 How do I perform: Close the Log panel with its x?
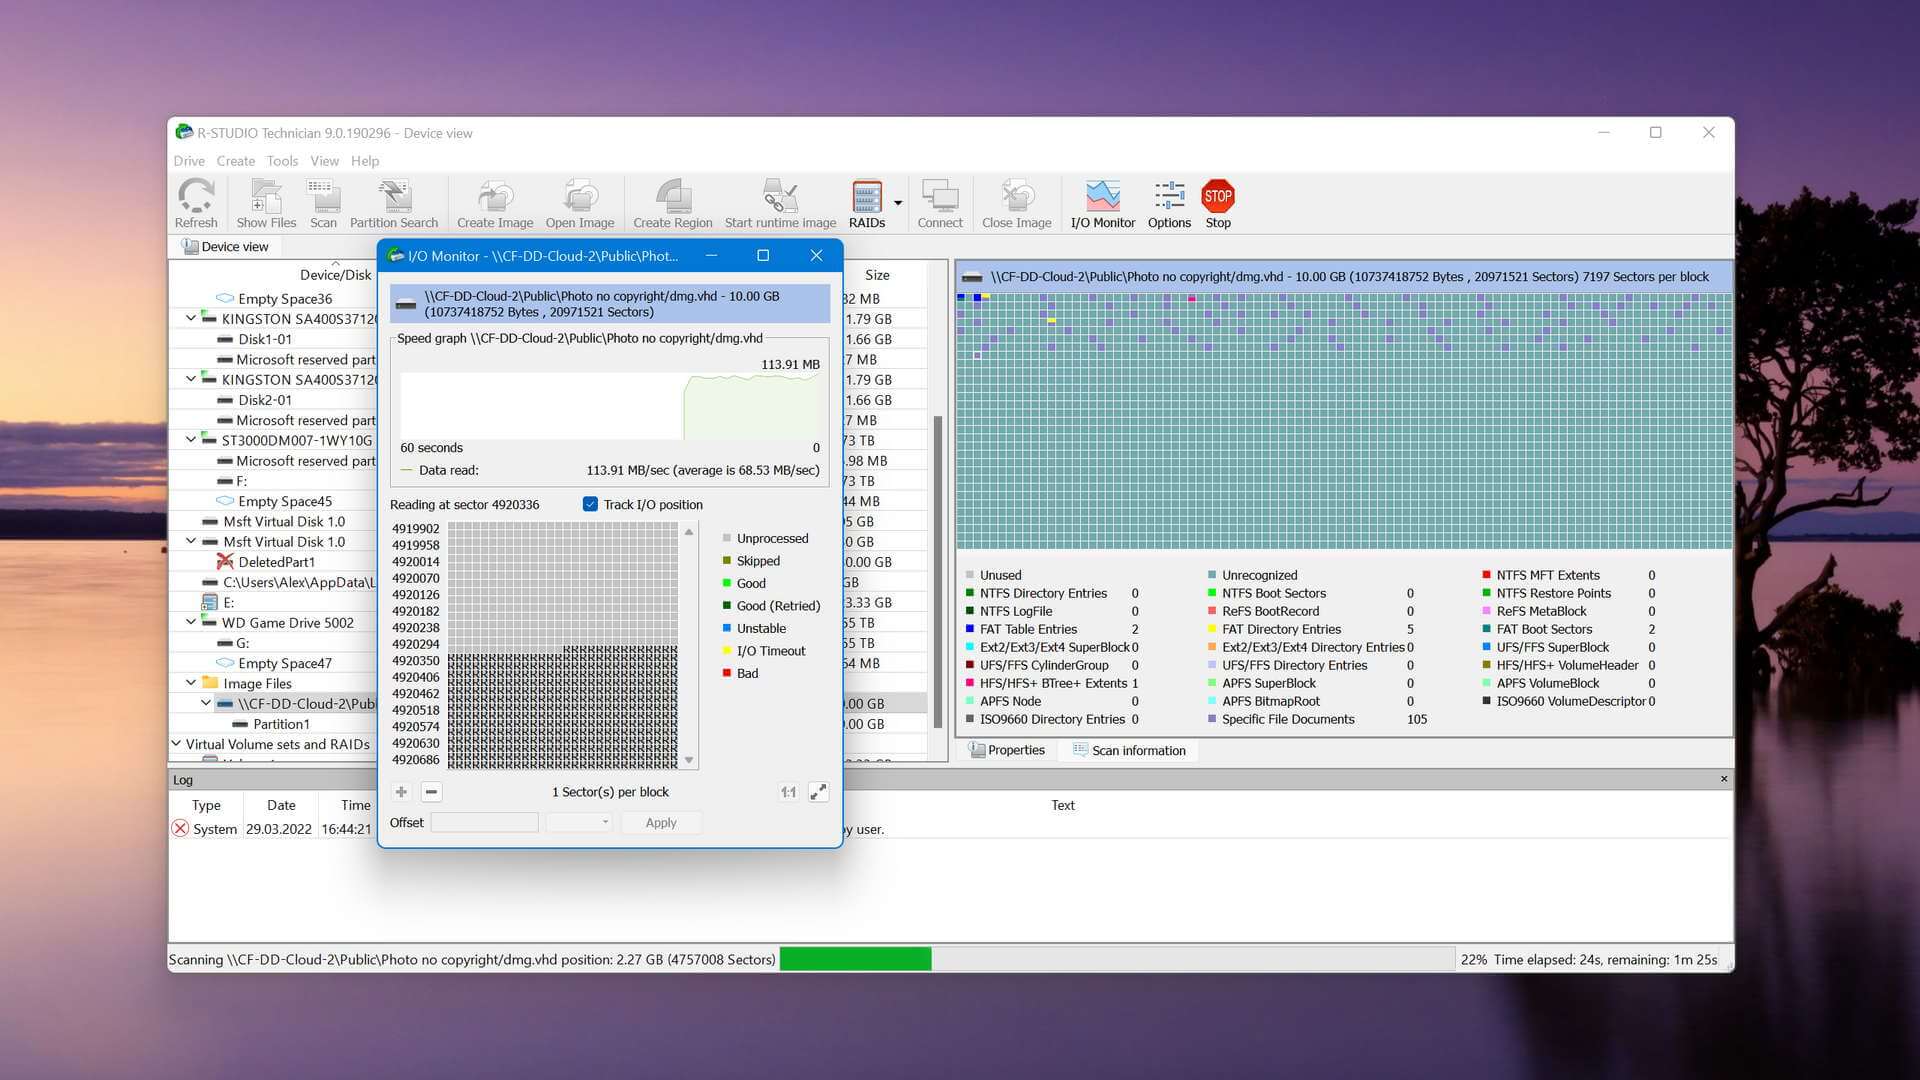[1724, 779]
